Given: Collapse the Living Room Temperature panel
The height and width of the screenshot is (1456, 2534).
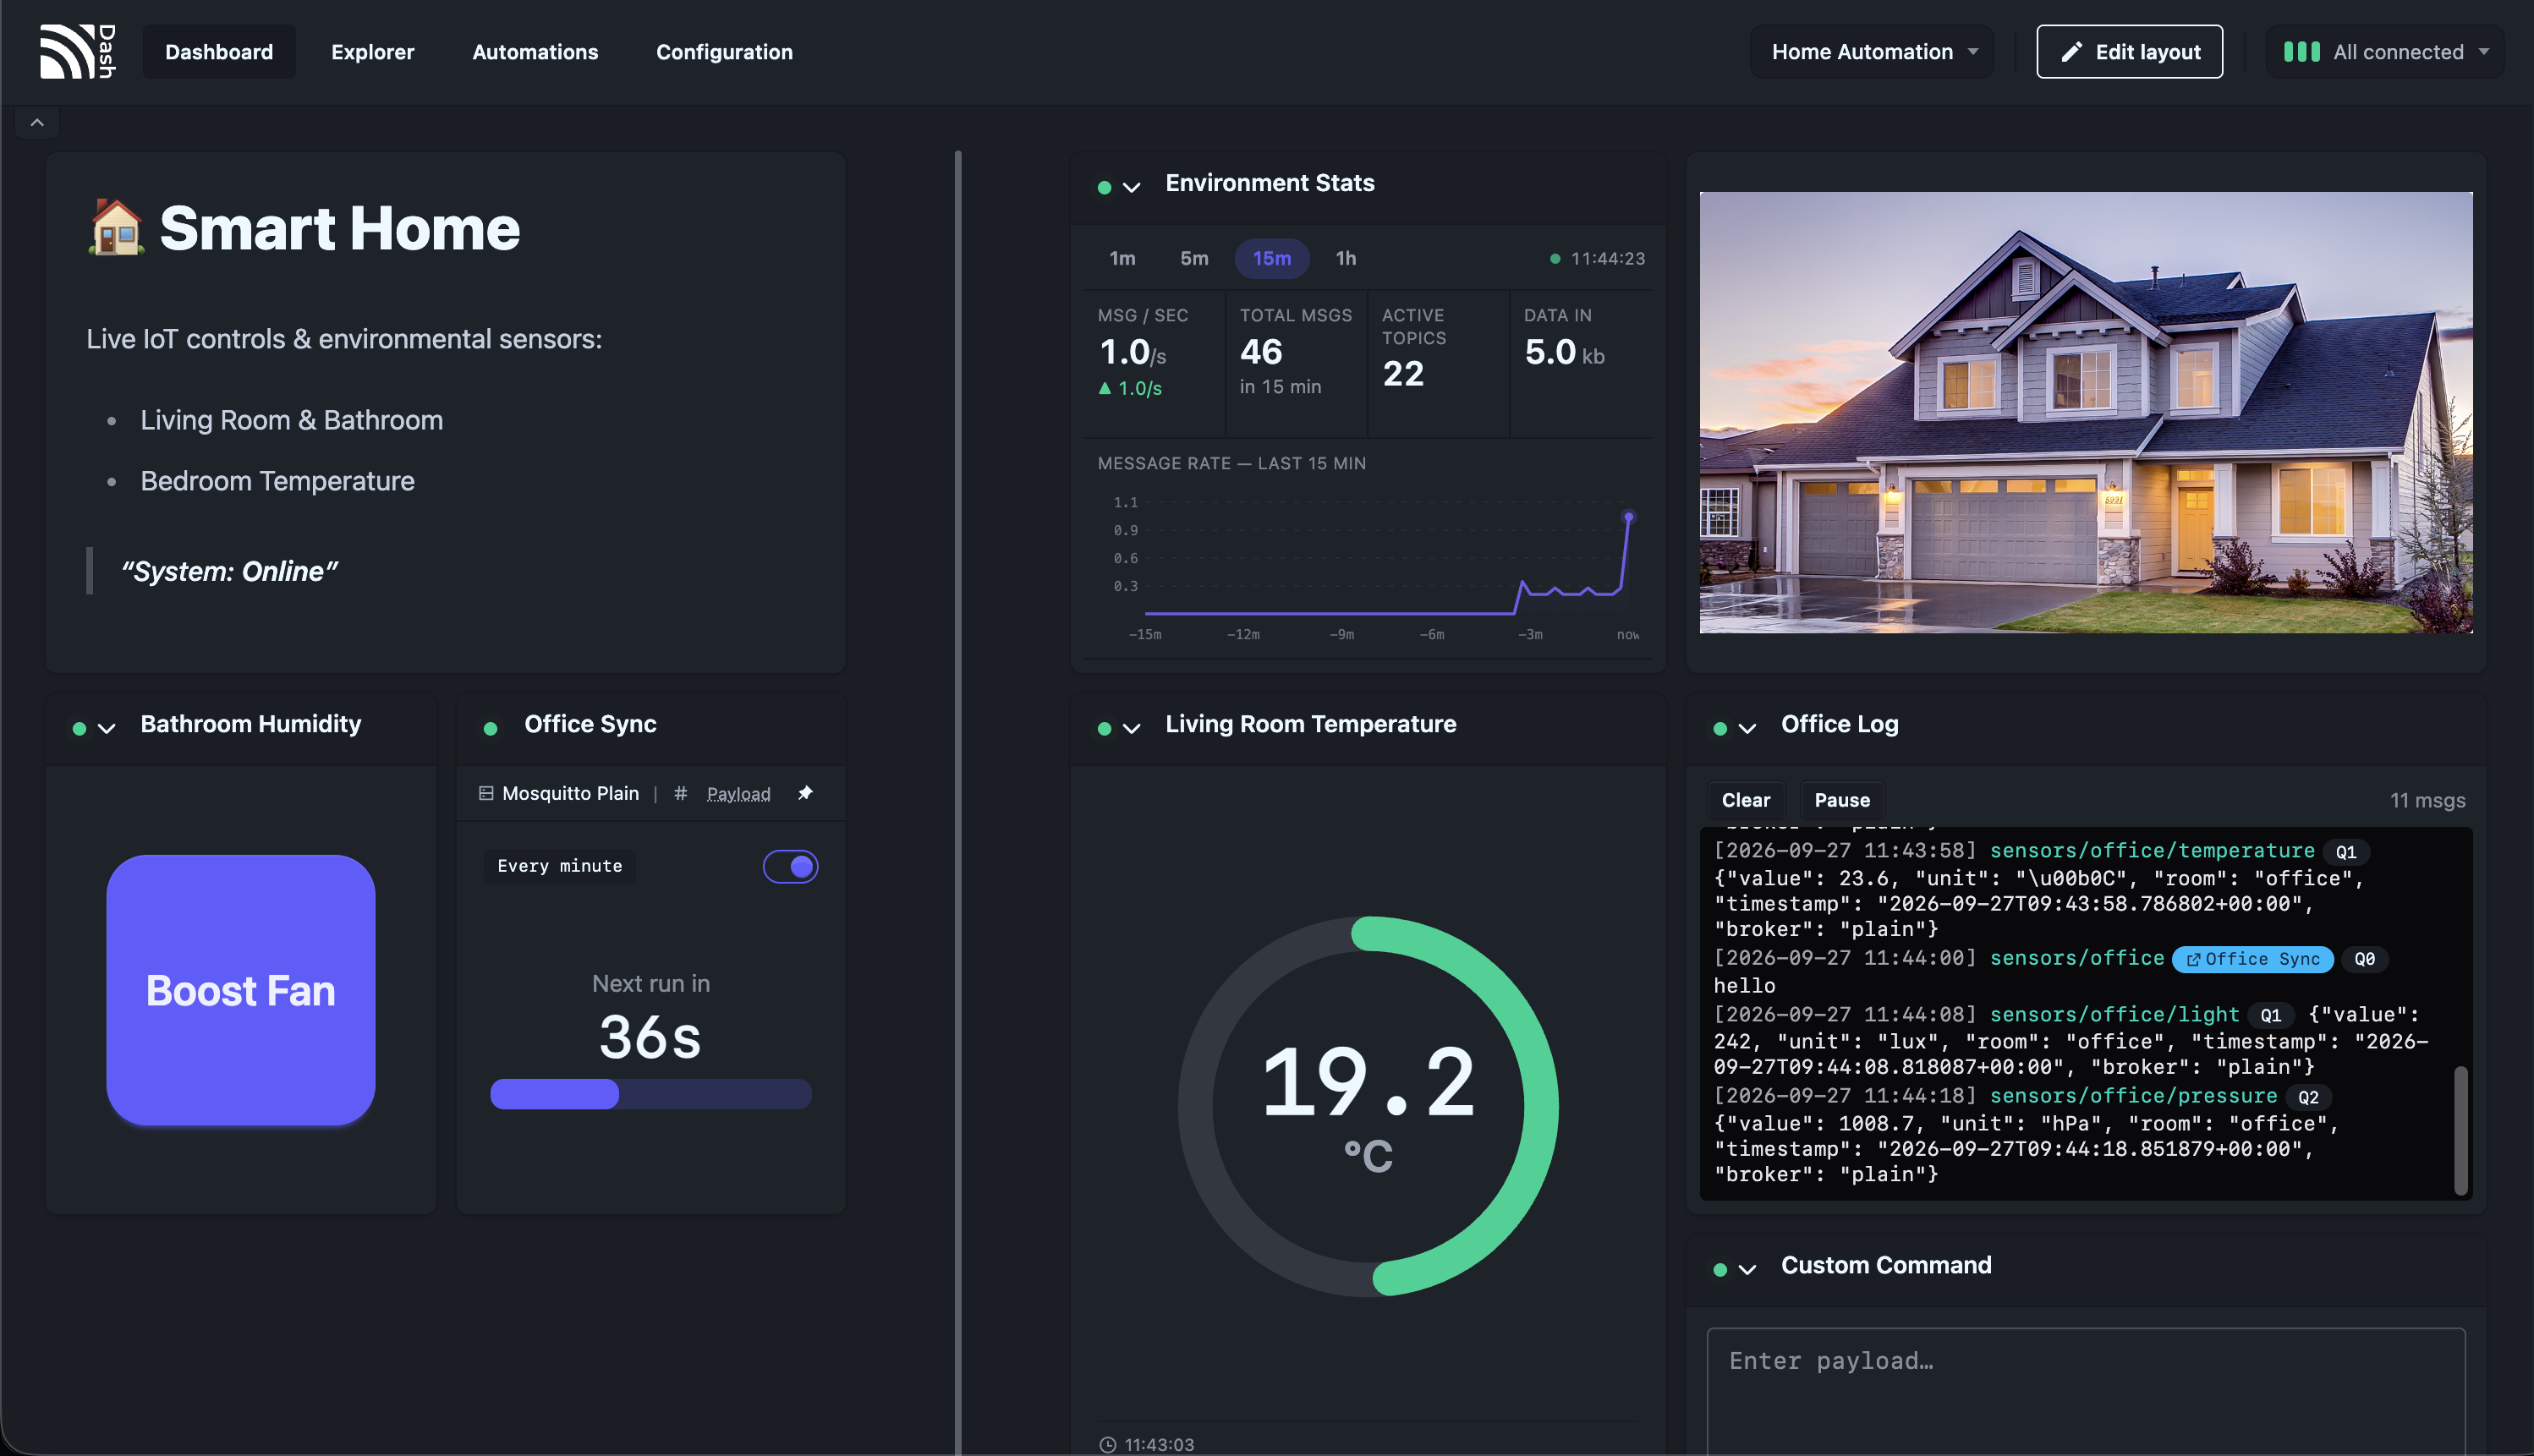Looking at the screenshot, I should coord(1132,728).
